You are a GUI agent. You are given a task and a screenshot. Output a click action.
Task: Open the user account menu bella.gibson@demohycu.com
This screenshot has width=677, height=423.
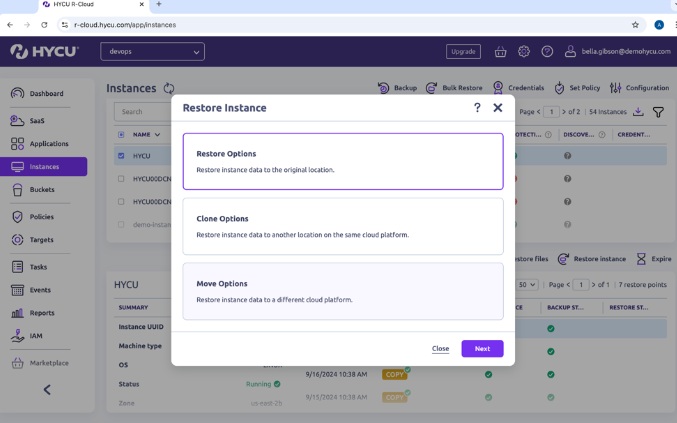click(x=610, y=51)
